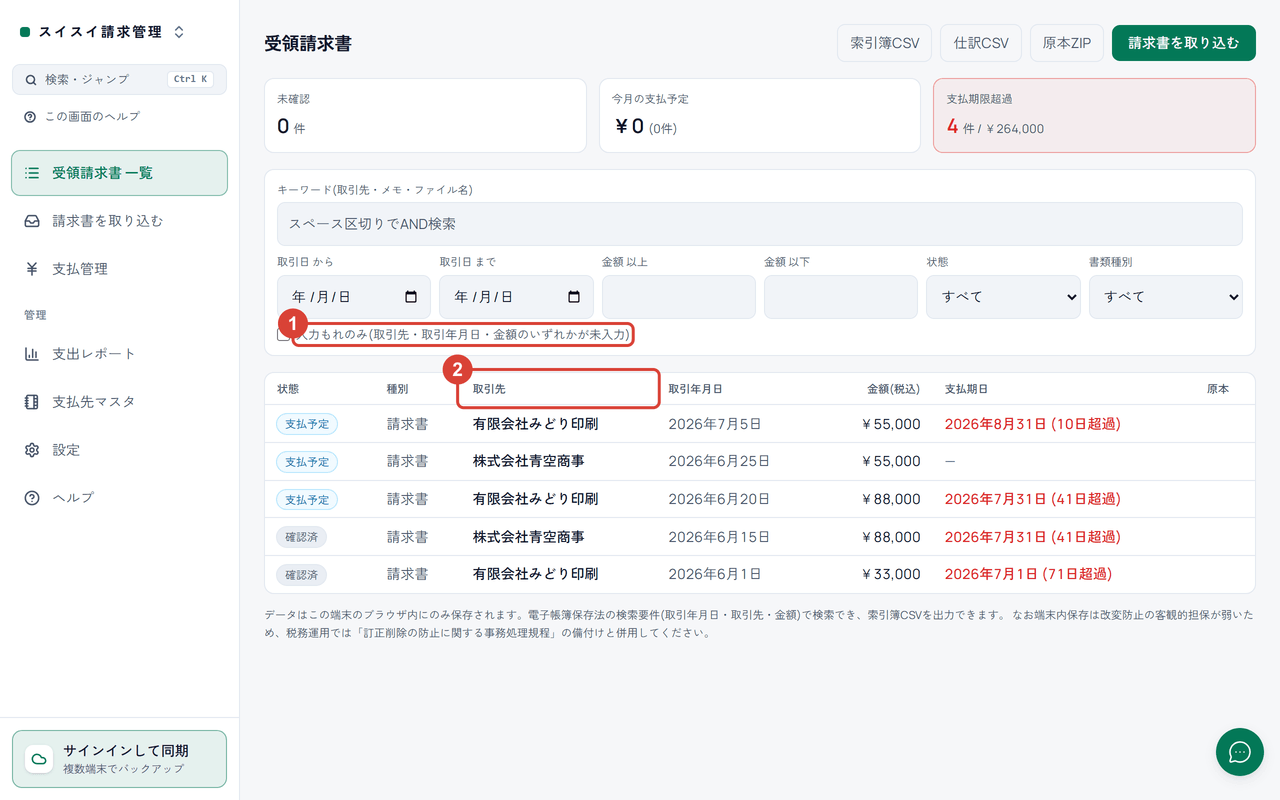Go to 支払管理 in the sidebar
1280x800 pixels.
pyautogui.click(x=119, y=269)
